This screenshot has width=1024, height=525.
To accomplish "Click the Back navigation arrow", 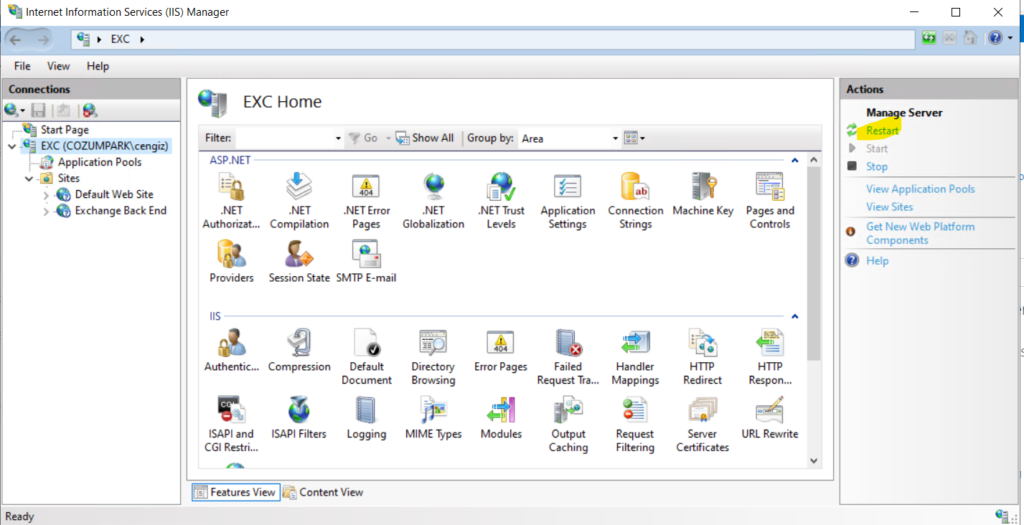I will click(x=15, y=40).
